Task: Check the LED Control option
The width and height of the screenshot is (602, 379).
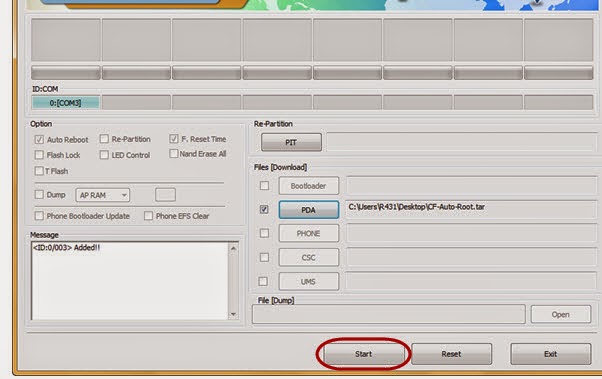Action: coord(104,155)
